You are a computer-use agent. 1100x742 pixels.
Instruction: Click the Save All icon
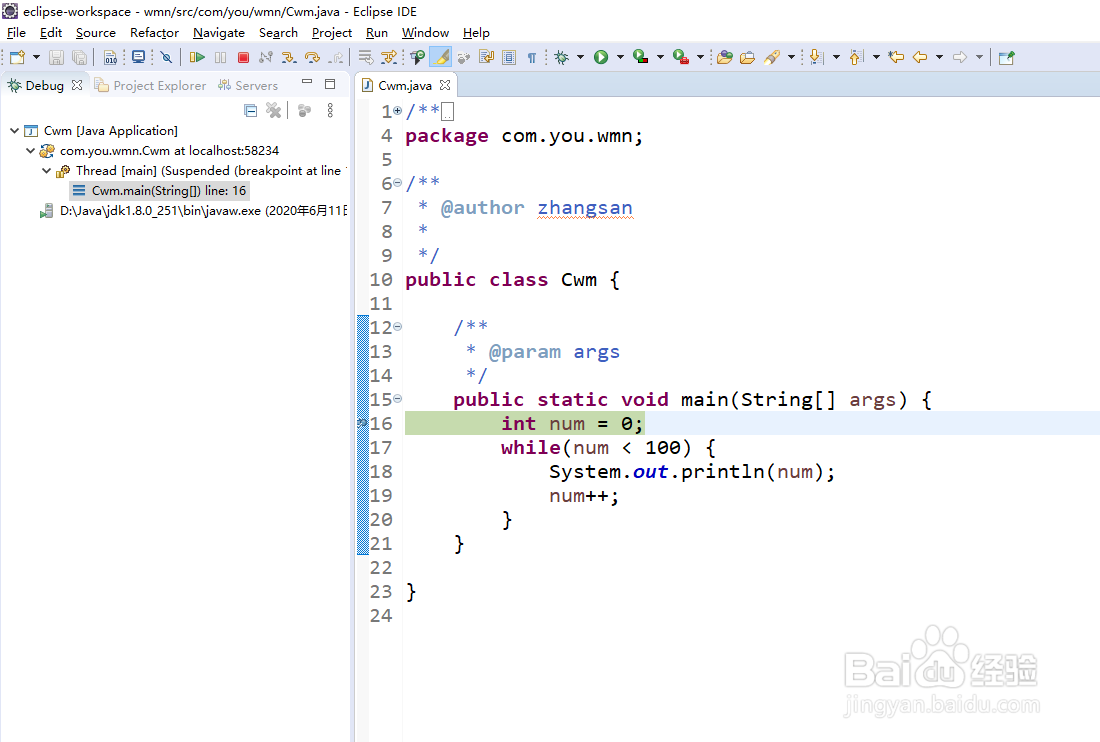click(79, 57)
